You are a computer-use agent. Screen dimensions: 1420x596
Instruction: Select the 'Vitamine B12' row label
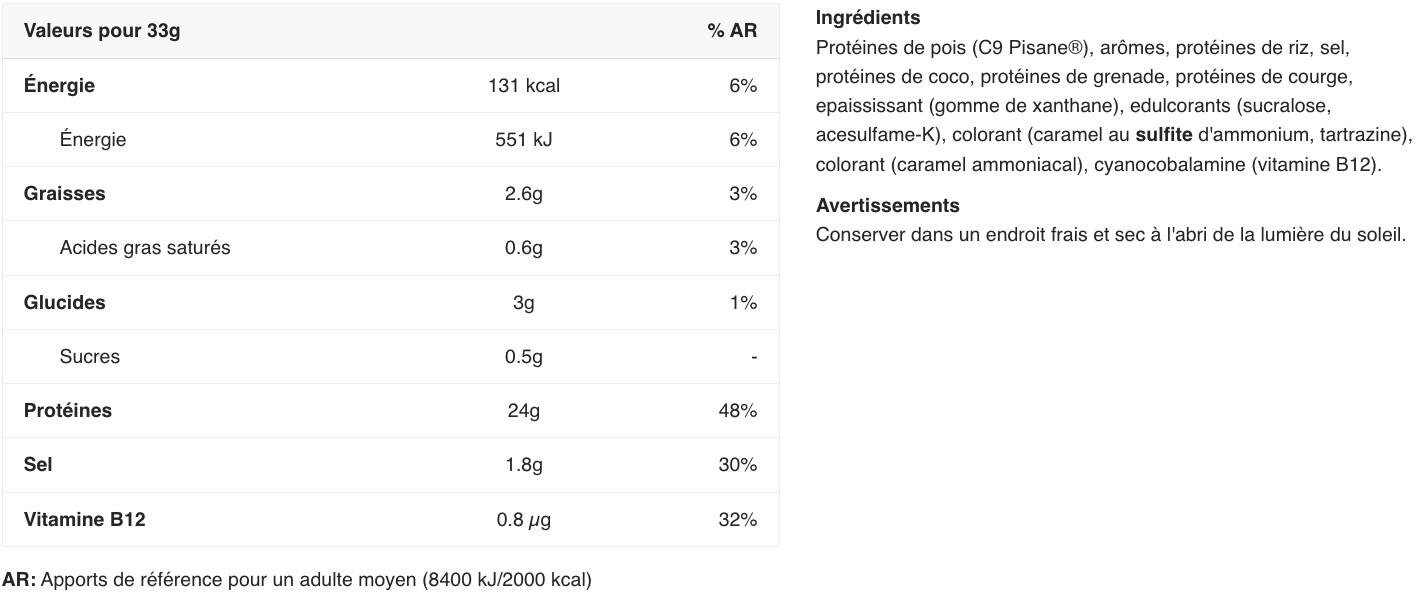coord(84,520)
